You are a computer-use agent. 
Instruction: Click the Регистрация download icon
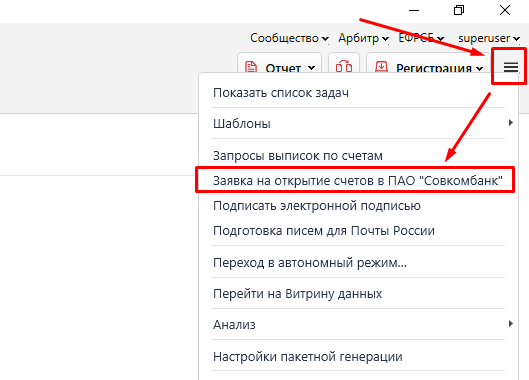381,67
